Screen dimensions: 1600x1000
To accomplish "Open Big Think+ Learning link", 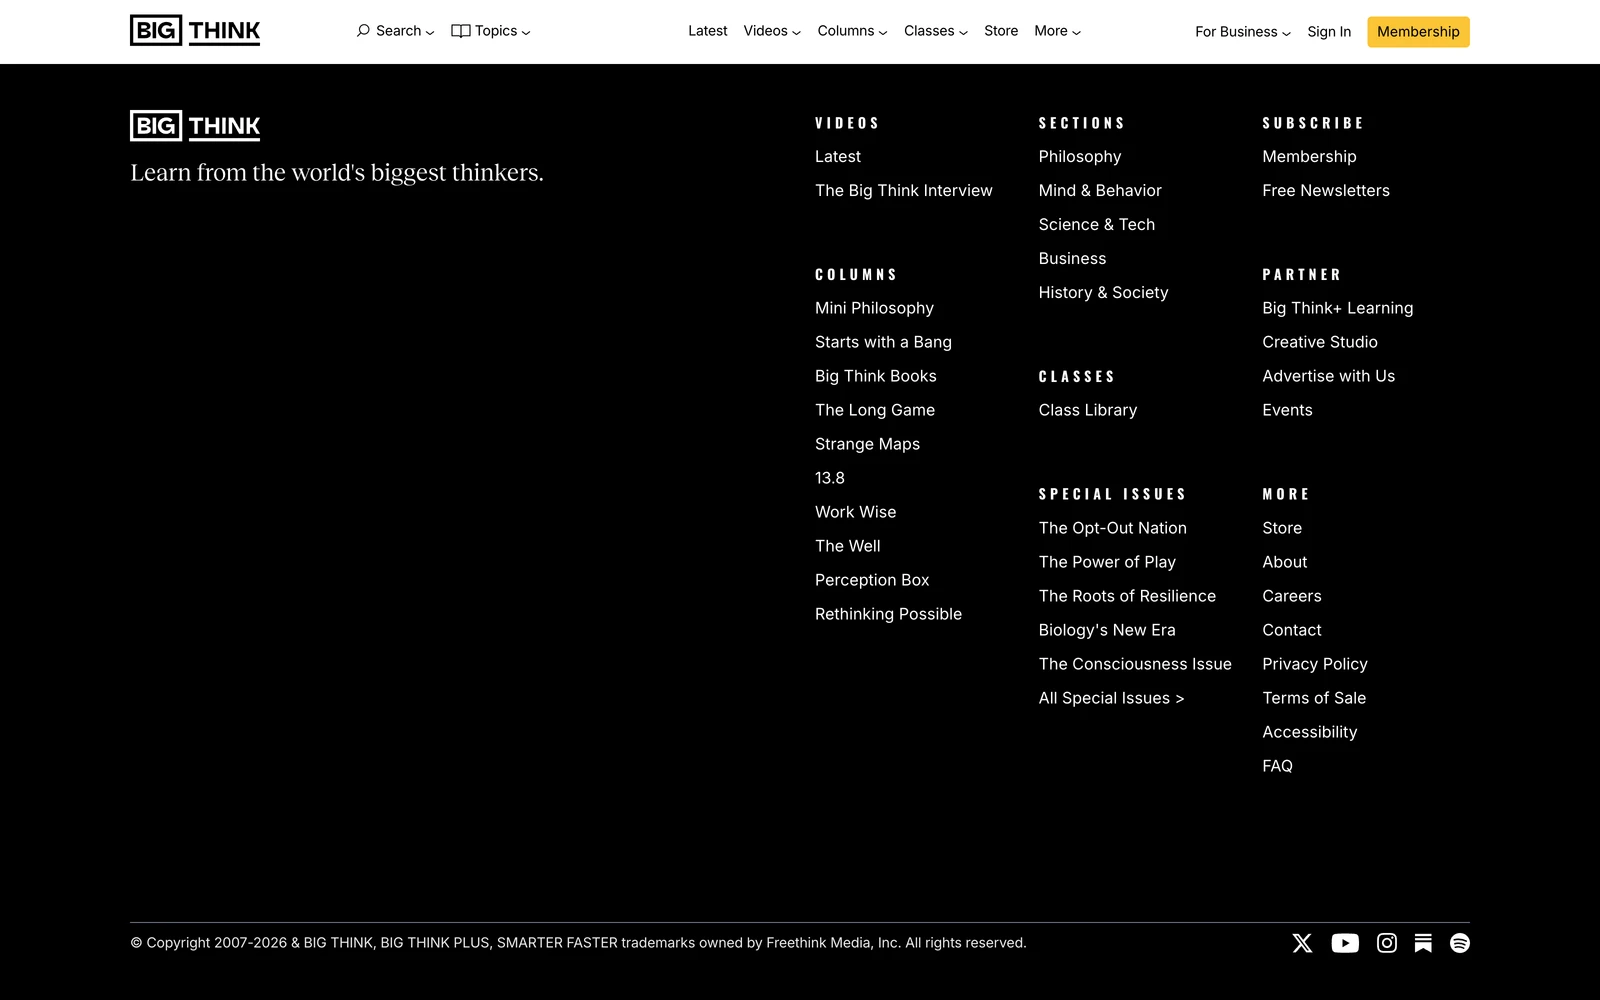I will point(1338,309).
